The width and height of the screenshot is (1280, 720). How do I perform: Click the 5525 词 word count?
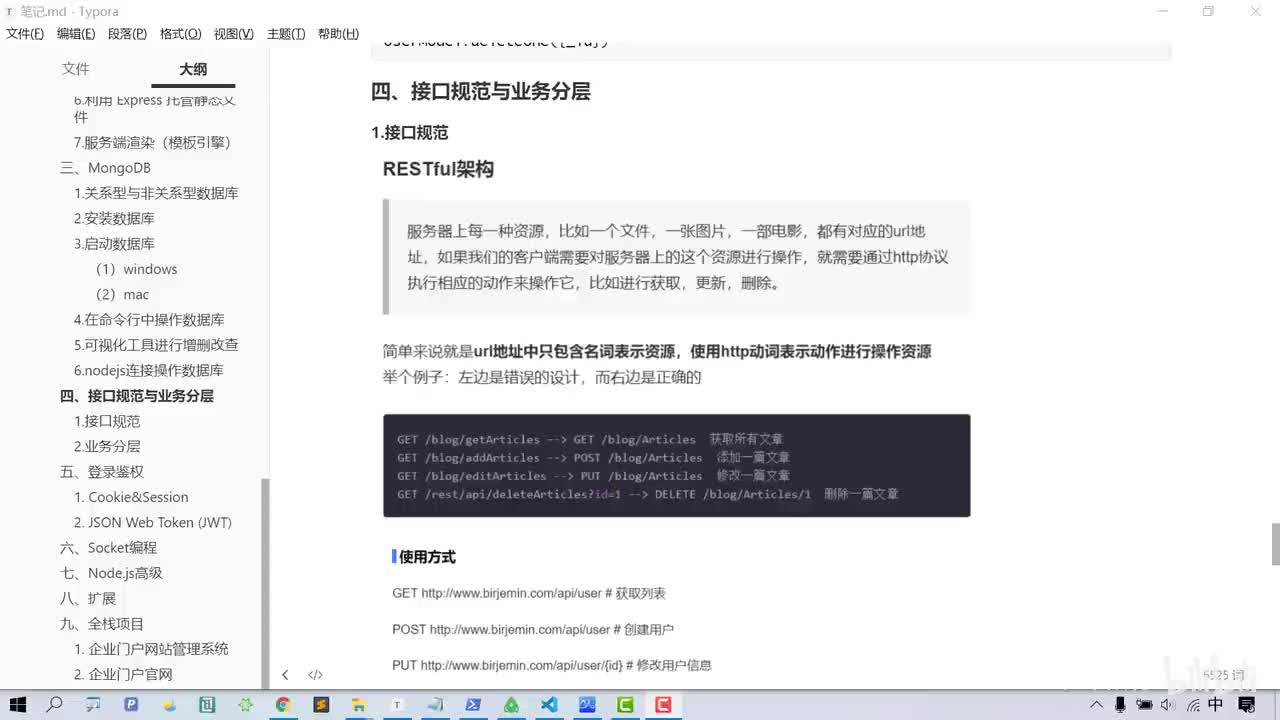(x=1224, y=675)
